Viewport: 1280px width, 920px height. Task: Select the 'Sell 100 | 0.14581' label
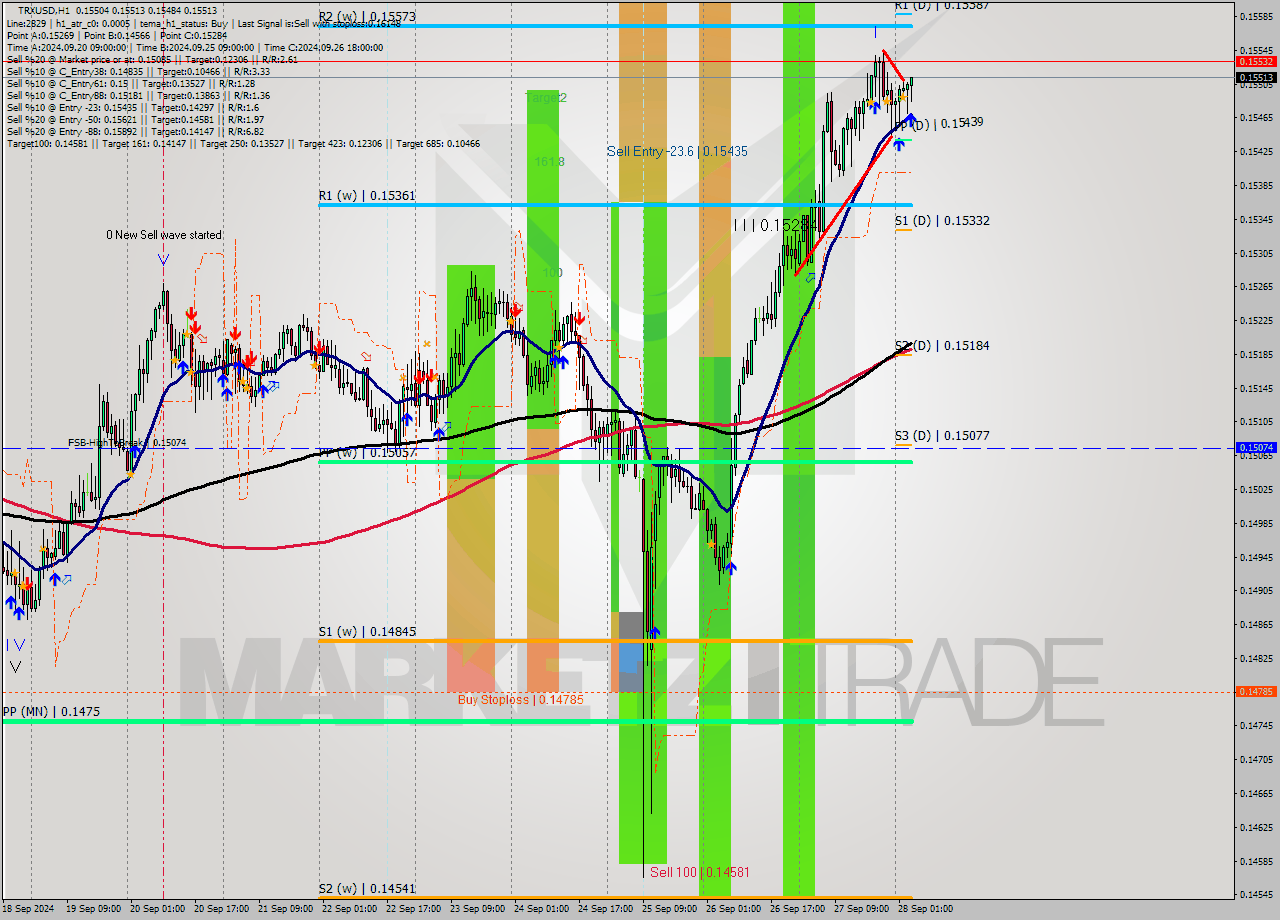pos(699,872)
